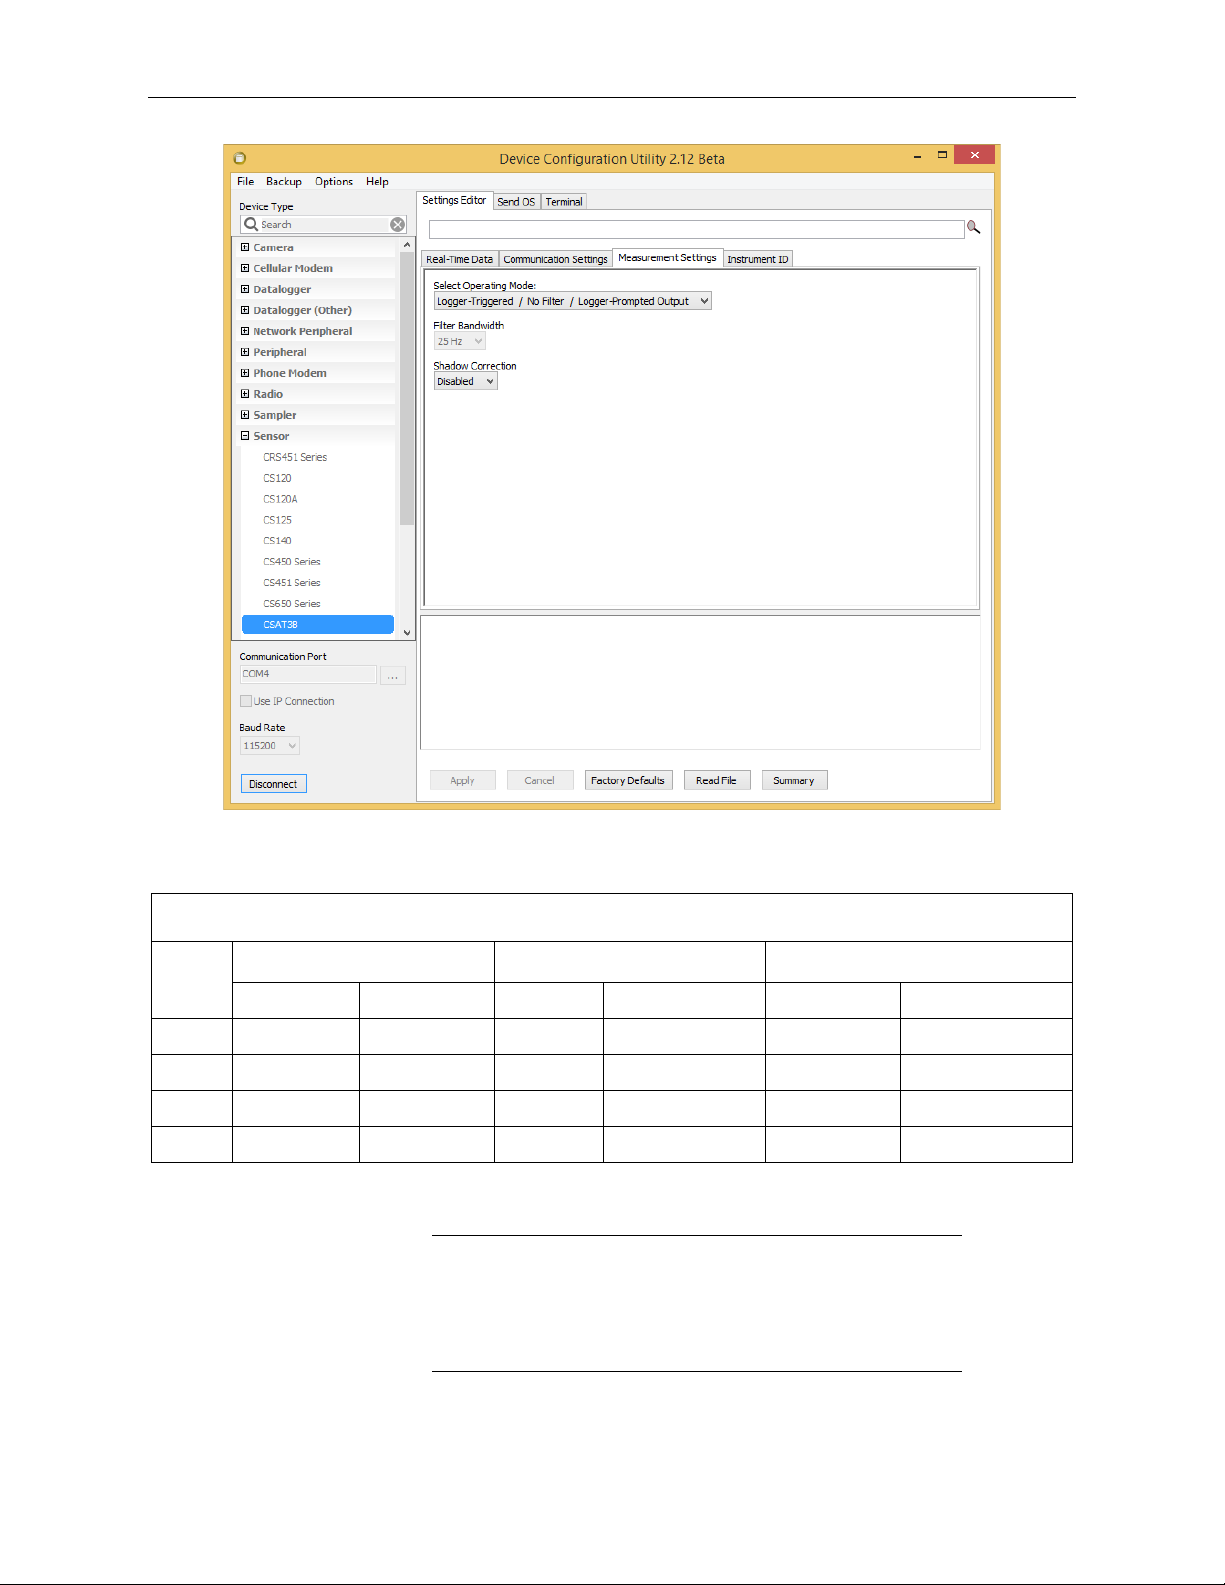Expand the Camera device category
This screenshot has width=1225, height=1585.
pos(245,247)
